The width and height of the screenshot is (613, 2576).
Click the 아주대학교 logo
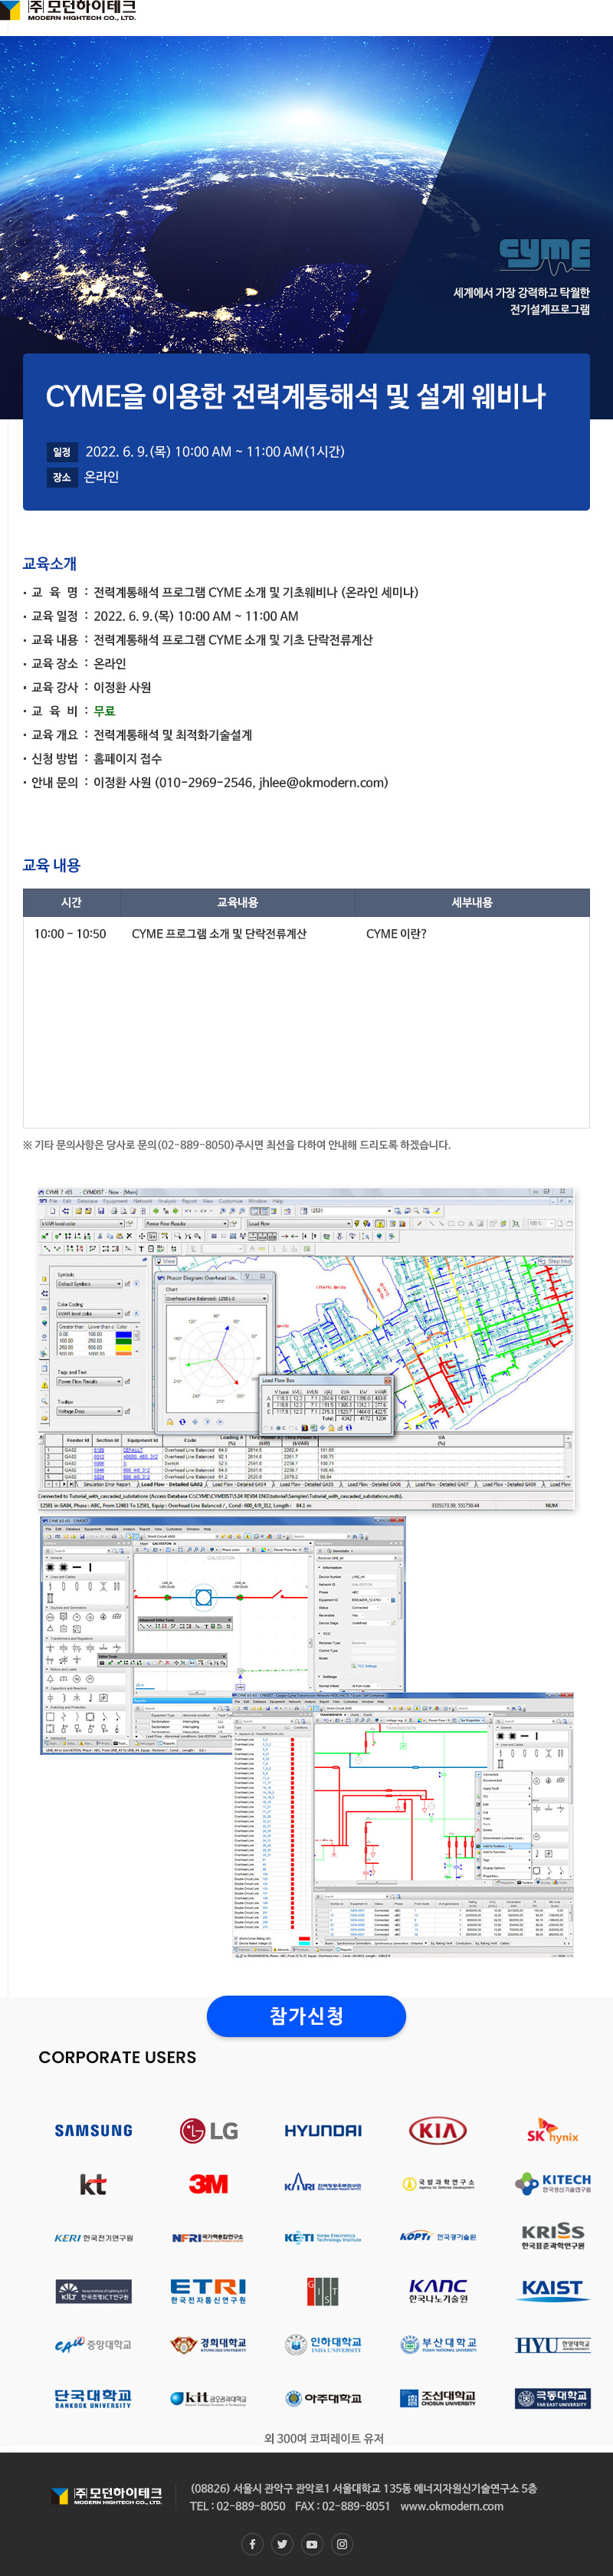323,2399
